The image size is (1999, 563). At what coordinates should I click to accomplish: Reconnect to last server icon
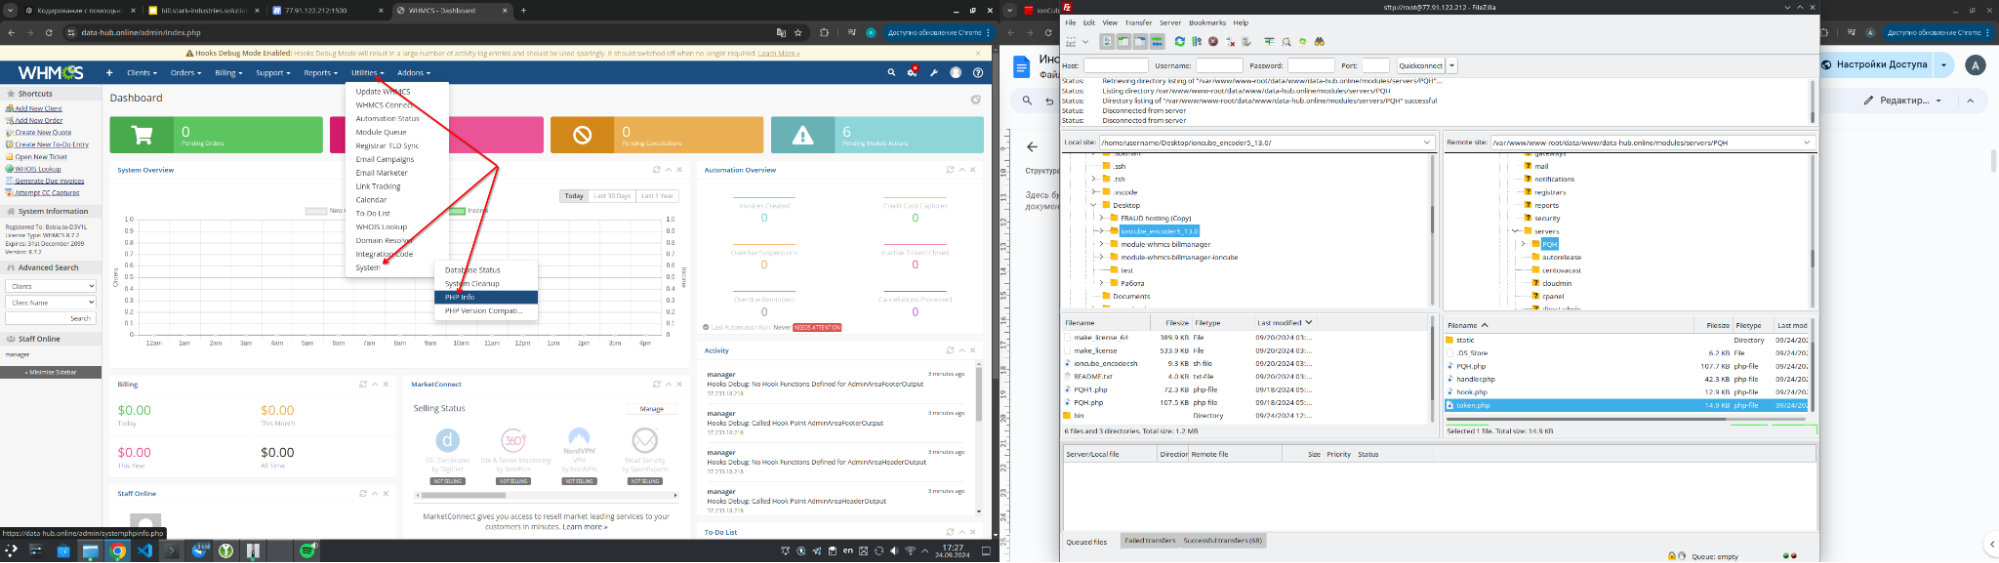click(1247, 42)
